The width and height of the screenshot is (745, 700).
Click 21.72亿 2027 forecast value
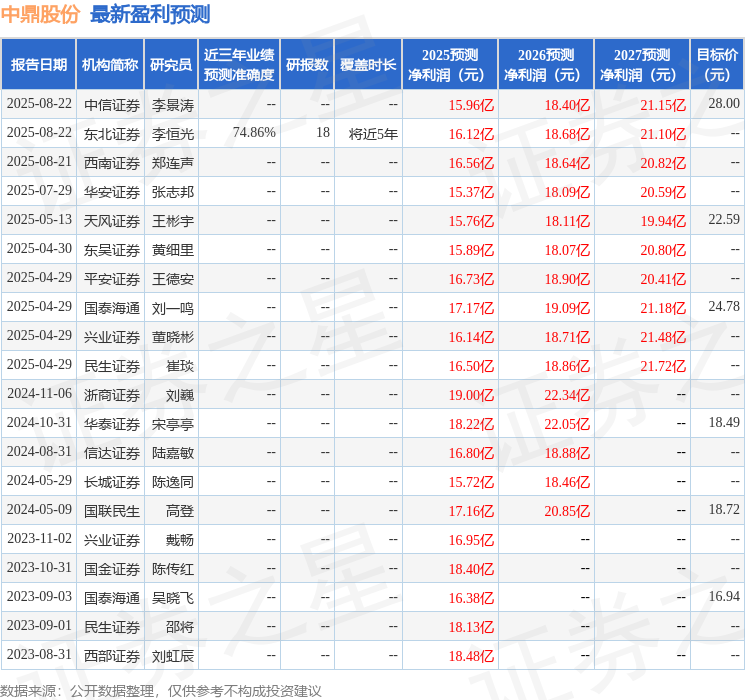tap(663, 366)
